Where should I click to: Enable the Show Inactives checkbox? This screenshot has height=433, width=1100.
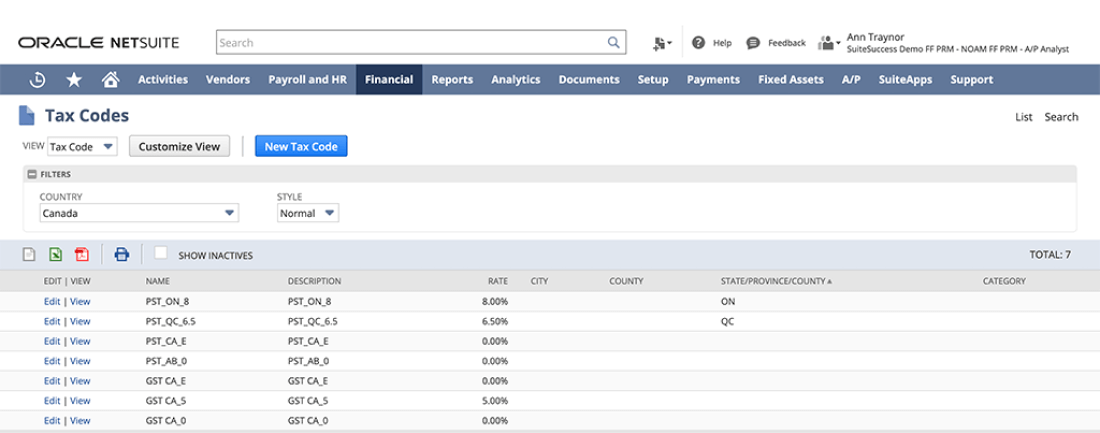[x=161, y=254]
